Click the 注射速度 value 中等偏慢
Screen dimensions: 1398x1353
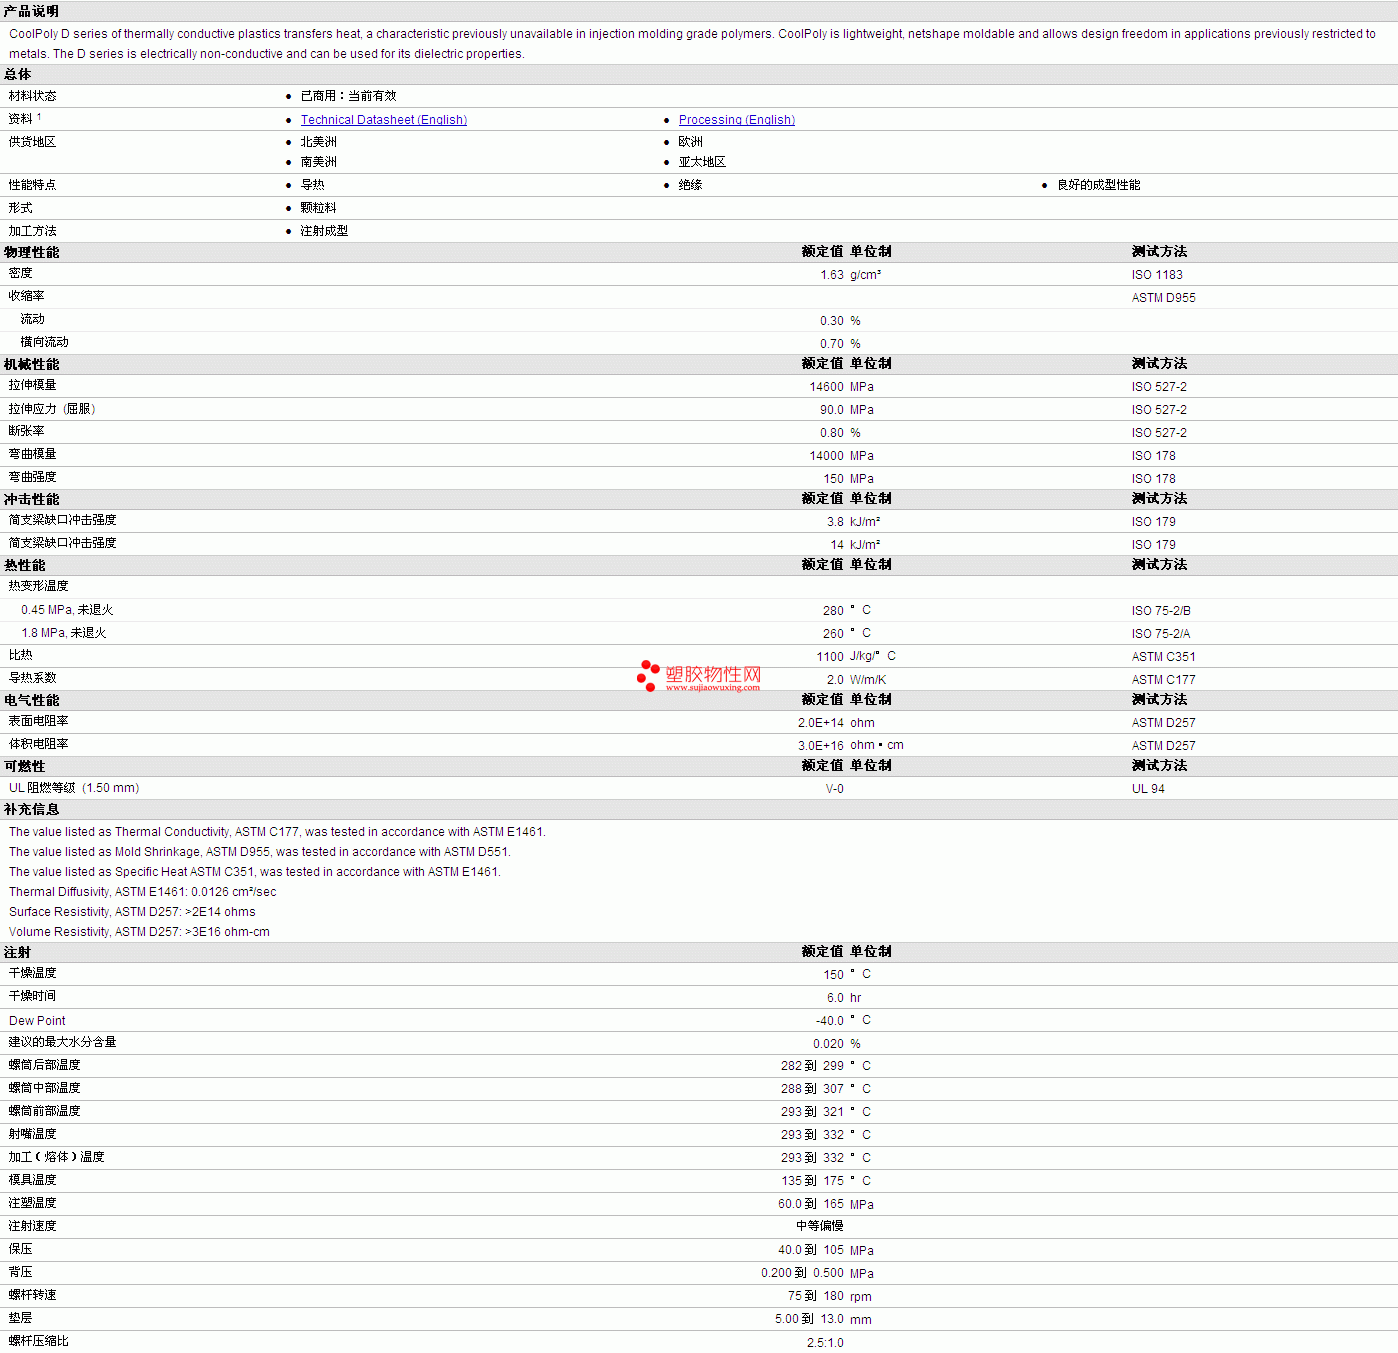[x=820, y=1226]
